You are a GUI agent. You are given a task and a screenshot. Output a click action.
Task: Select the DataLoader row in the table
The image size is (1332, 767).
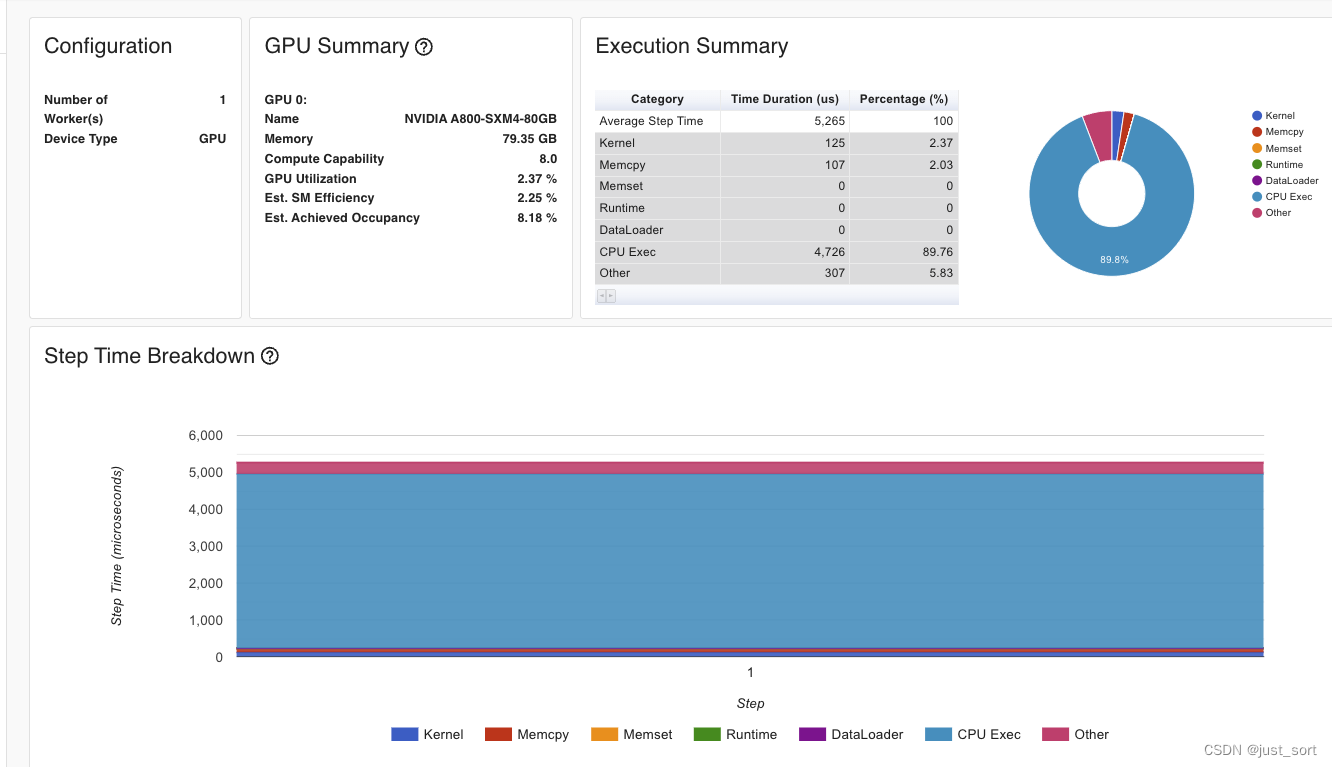[776, 230]
